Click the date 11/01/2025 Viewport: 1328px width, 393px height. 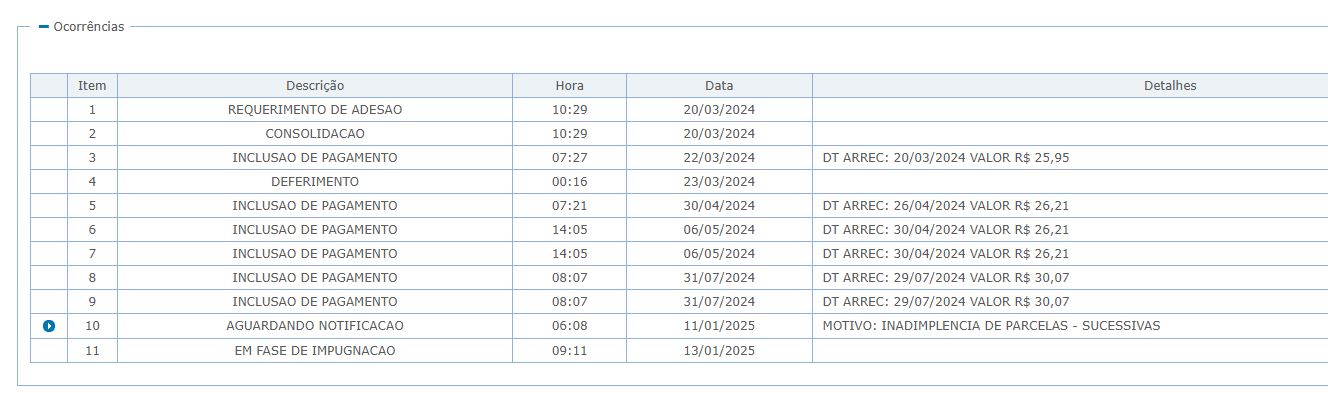(719, 326)
